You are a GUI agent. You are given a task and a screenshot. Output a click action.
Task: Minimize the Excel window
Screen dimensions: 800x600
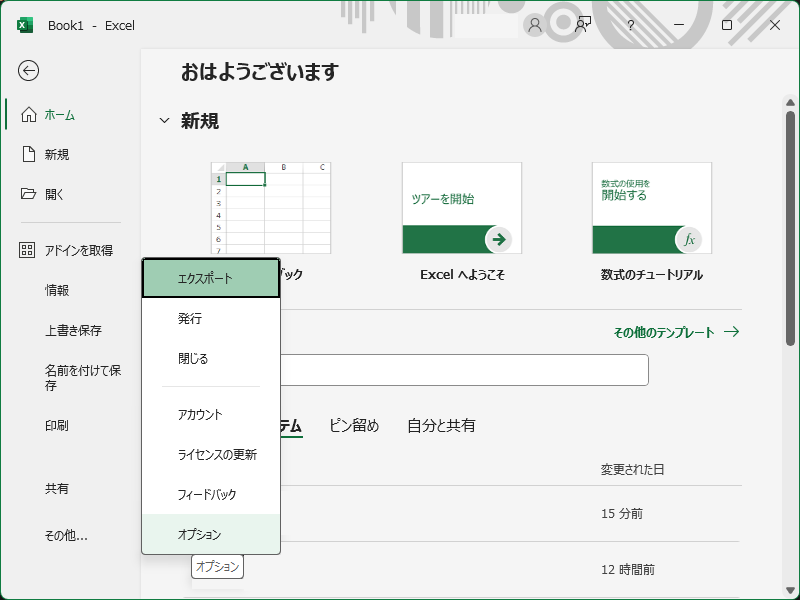coord(679,25)
